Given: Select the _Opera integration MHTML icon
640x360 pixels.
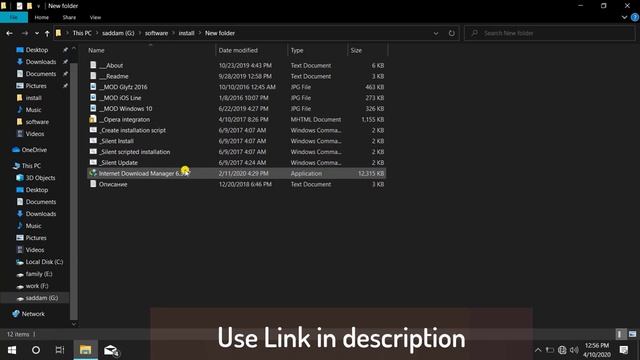Looking at the screenshot, I should (93, 119).
